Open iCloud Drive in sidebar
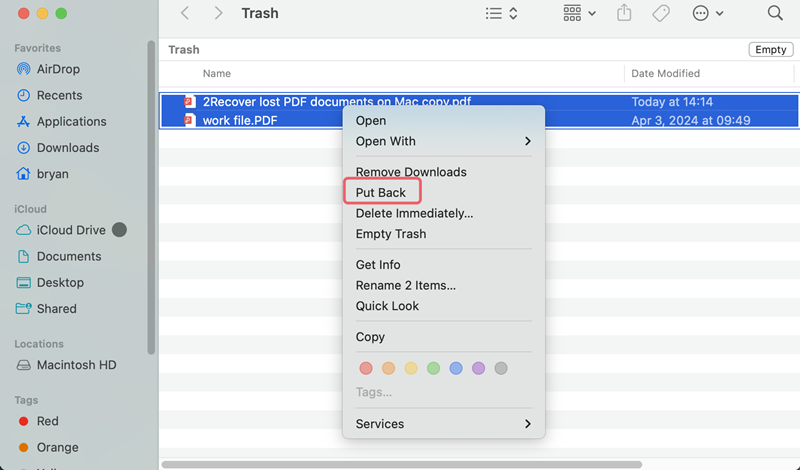The width and height of the screenshot is (800, 470). coord(70,230)
